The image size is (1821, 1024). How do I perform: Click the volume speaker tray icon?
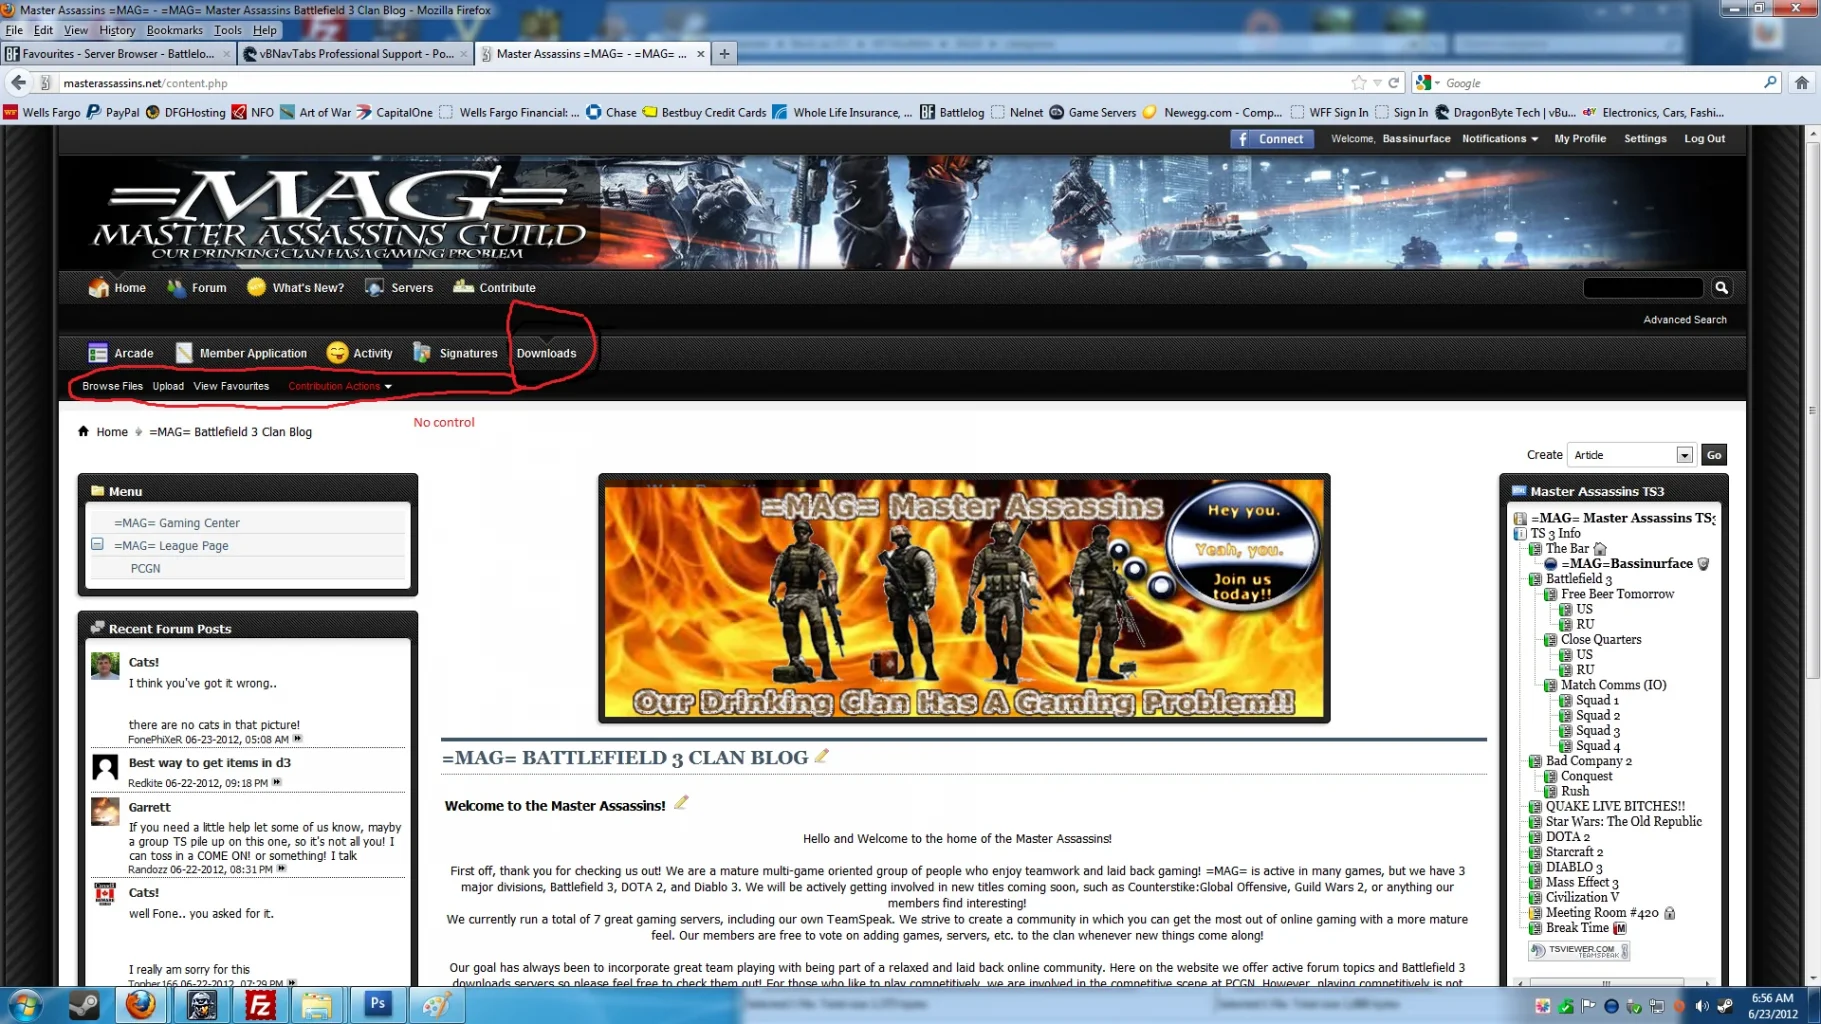click(1701, 1006)
